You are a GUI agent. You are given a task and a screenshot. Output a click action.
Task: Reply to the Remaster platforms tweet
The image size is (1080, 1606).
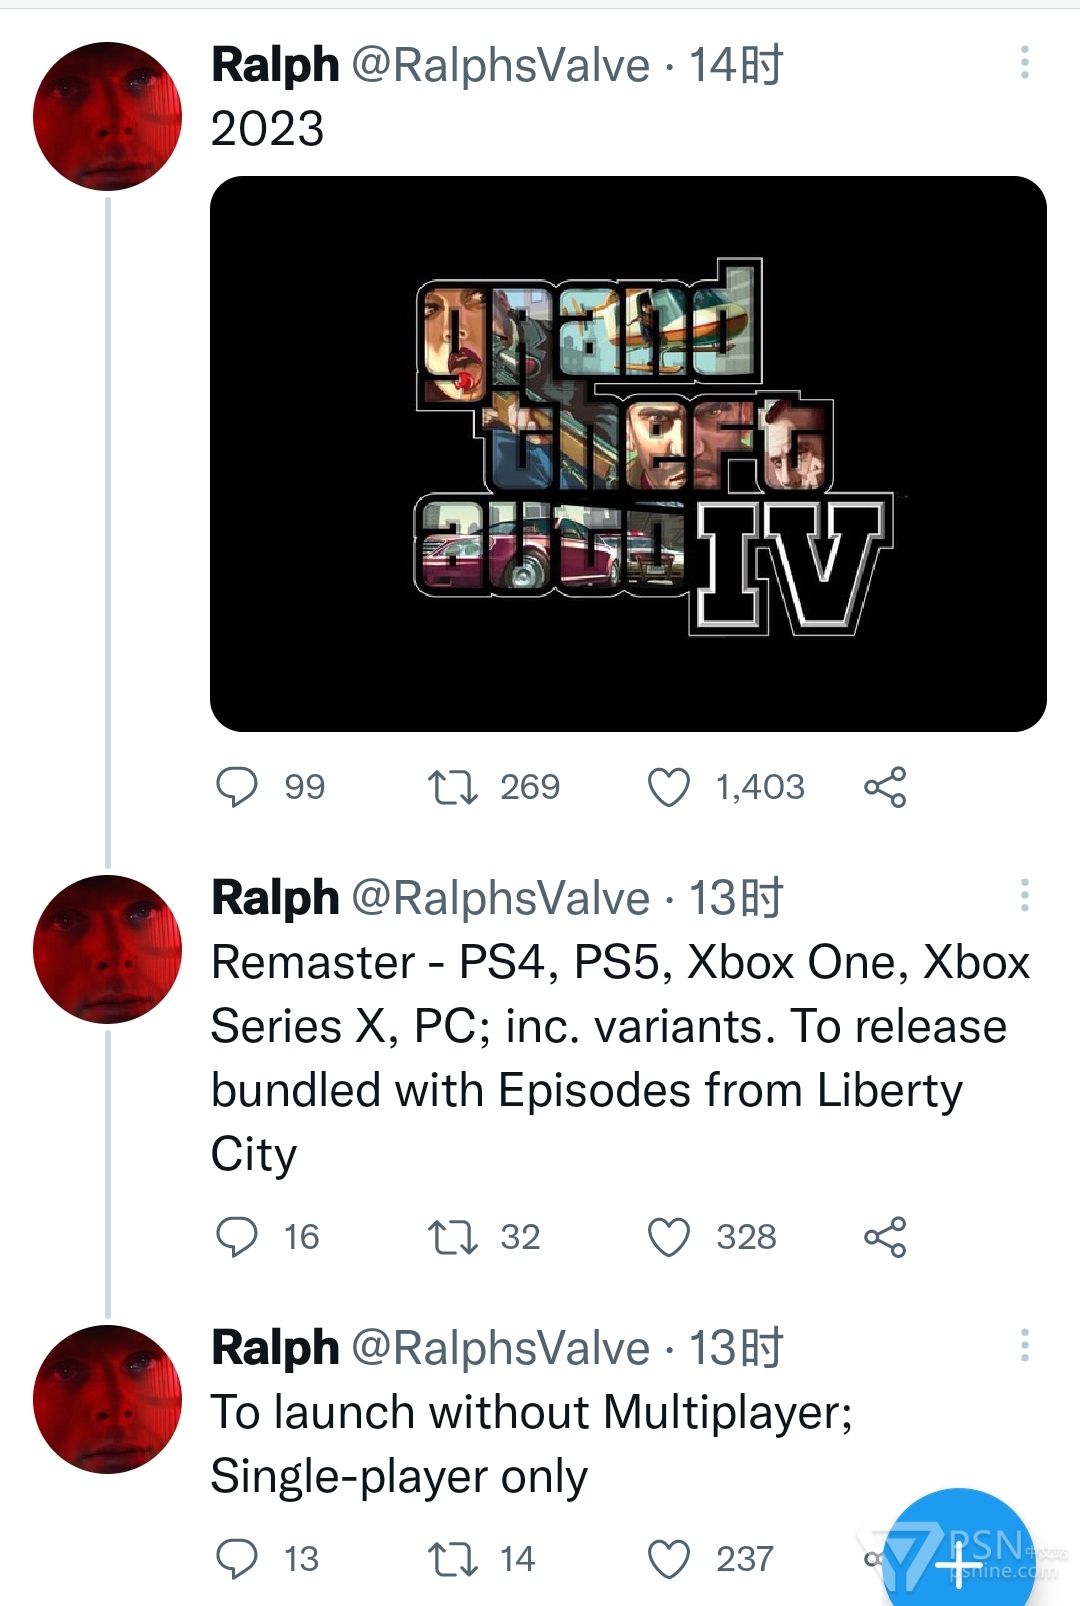coord(237,1237)
